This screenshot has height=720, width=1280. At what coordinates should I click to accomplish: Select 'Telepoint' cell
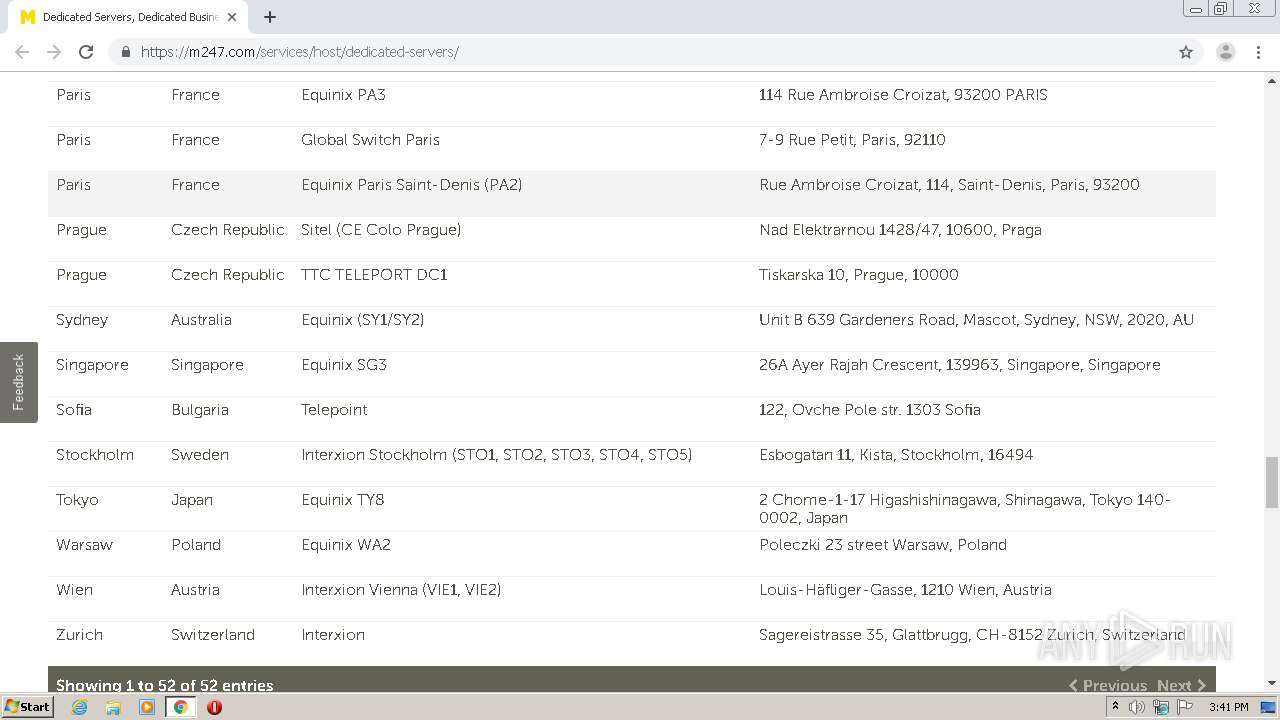(334, 410)
